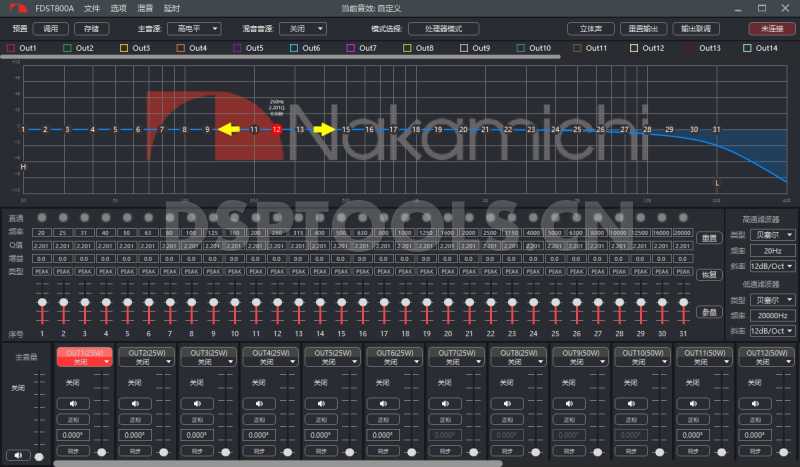
Task: Enable the Out1 channel checkbox
Action: coord(10,48)
